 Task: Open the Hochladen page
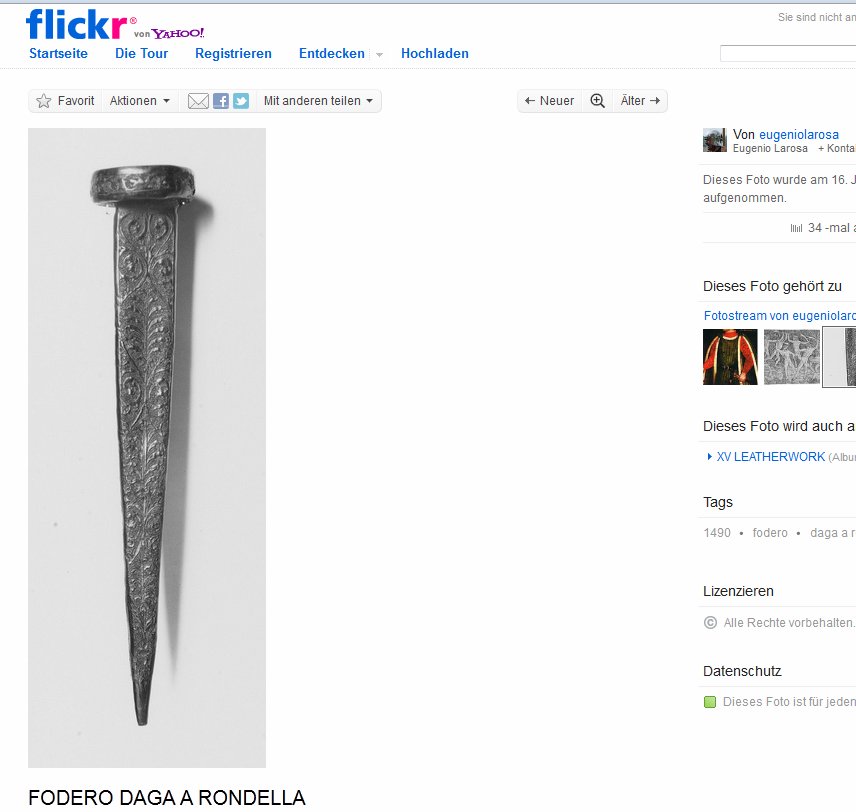(x=435, y=54)
